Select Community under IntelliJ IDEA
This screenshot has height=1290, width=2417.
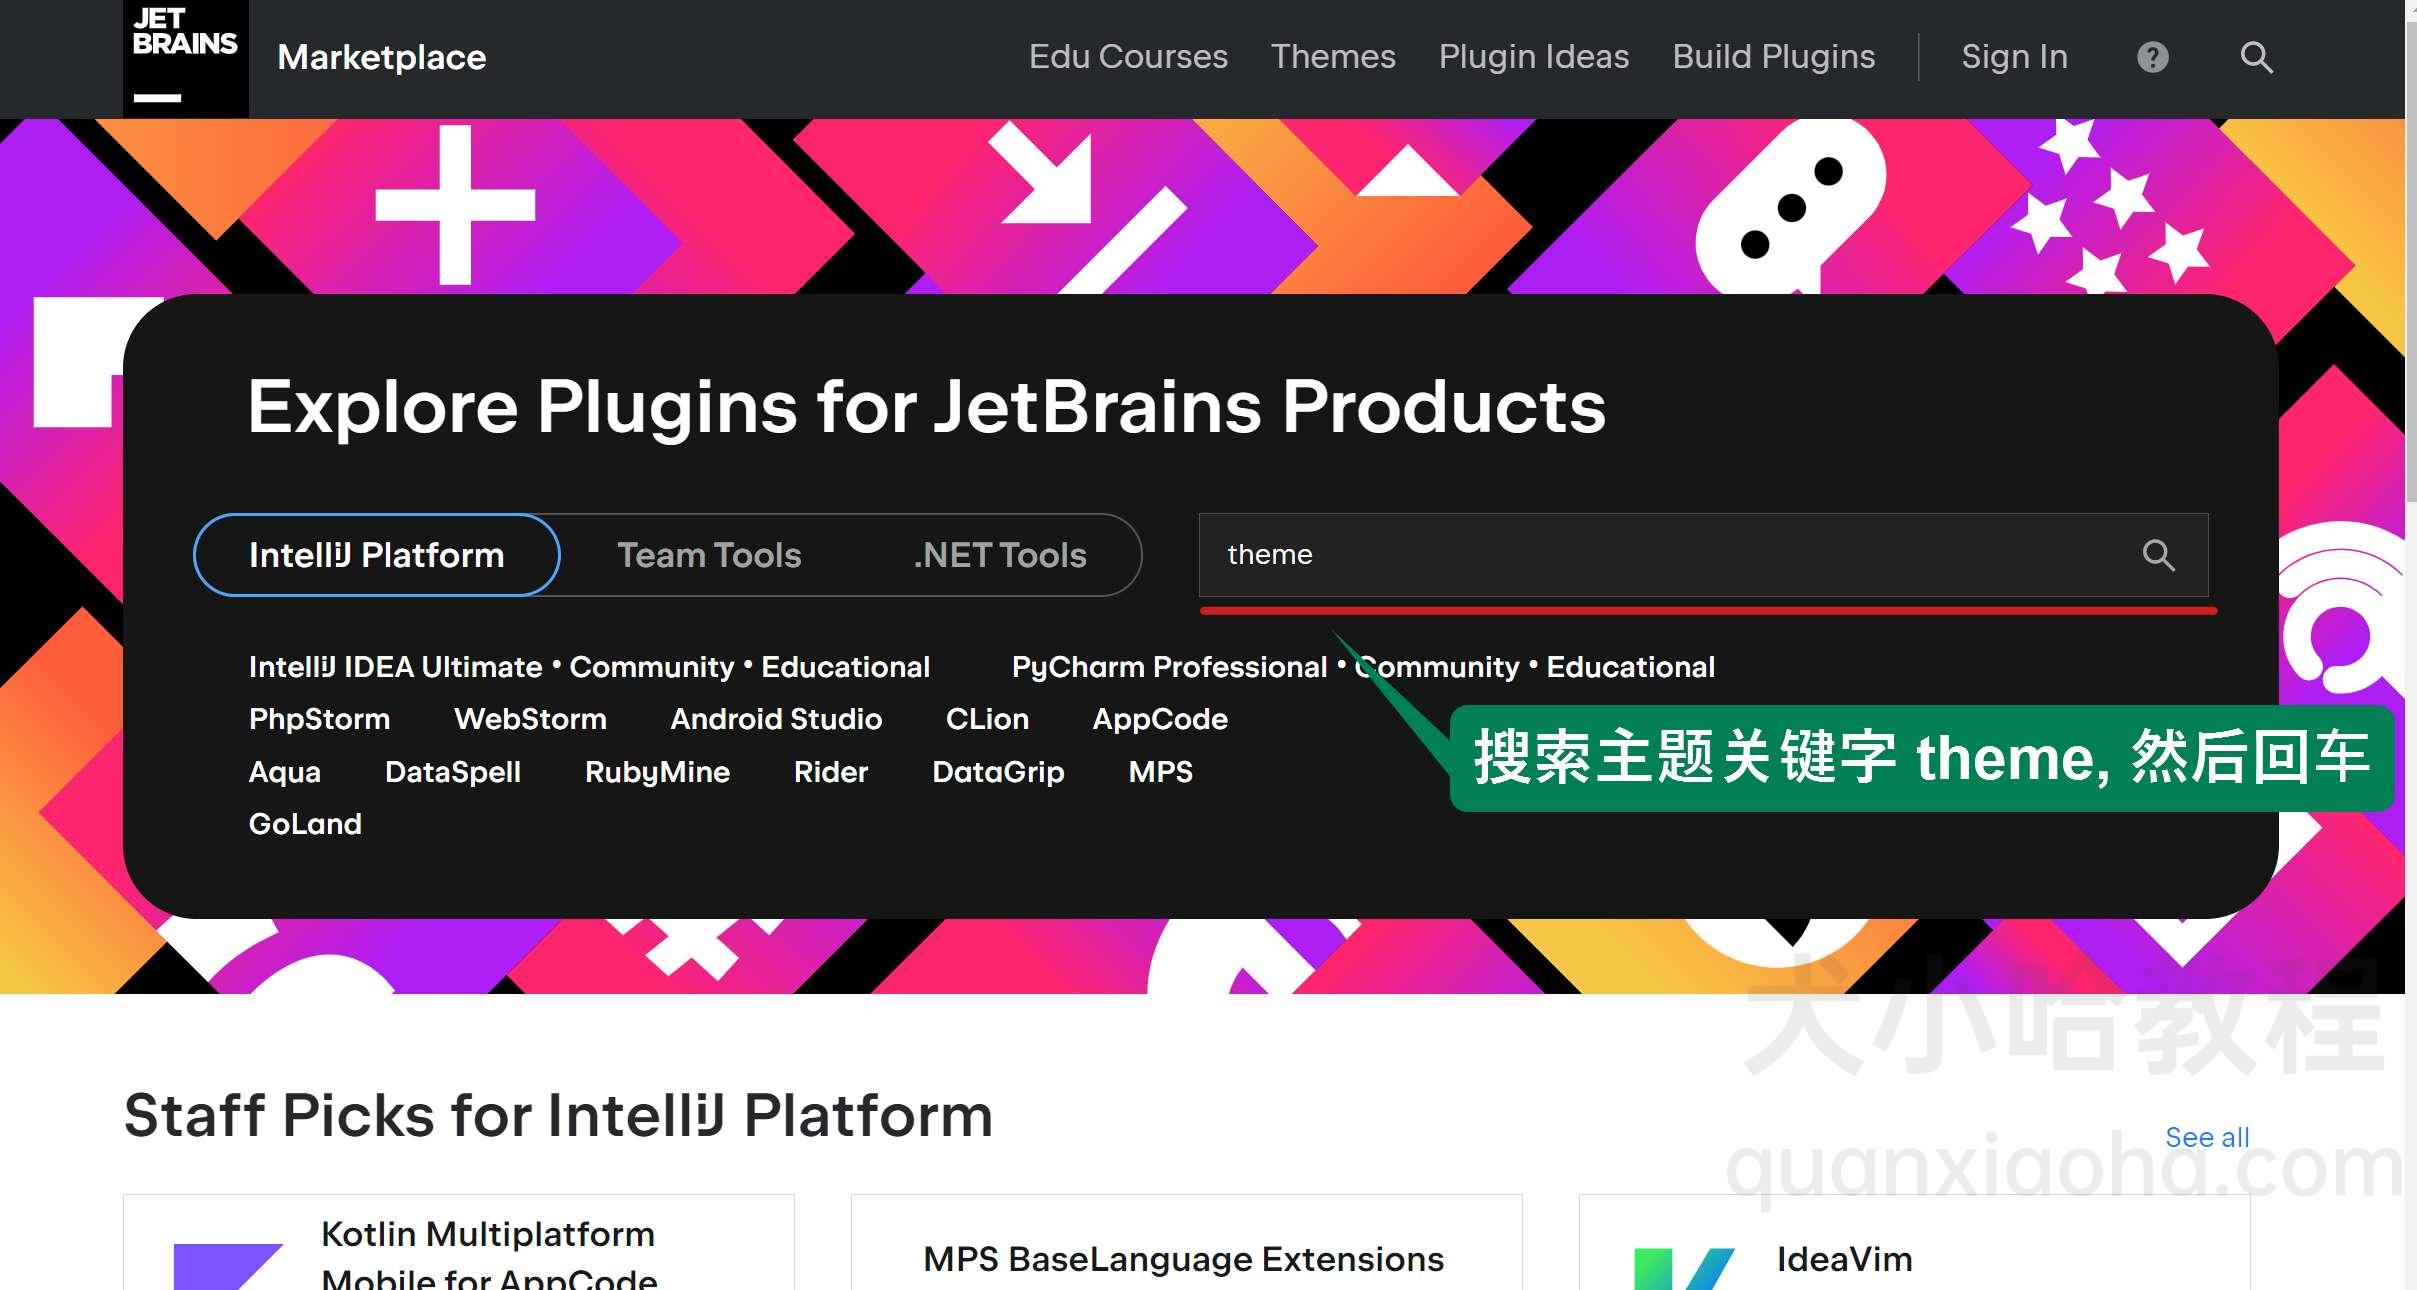652,667
